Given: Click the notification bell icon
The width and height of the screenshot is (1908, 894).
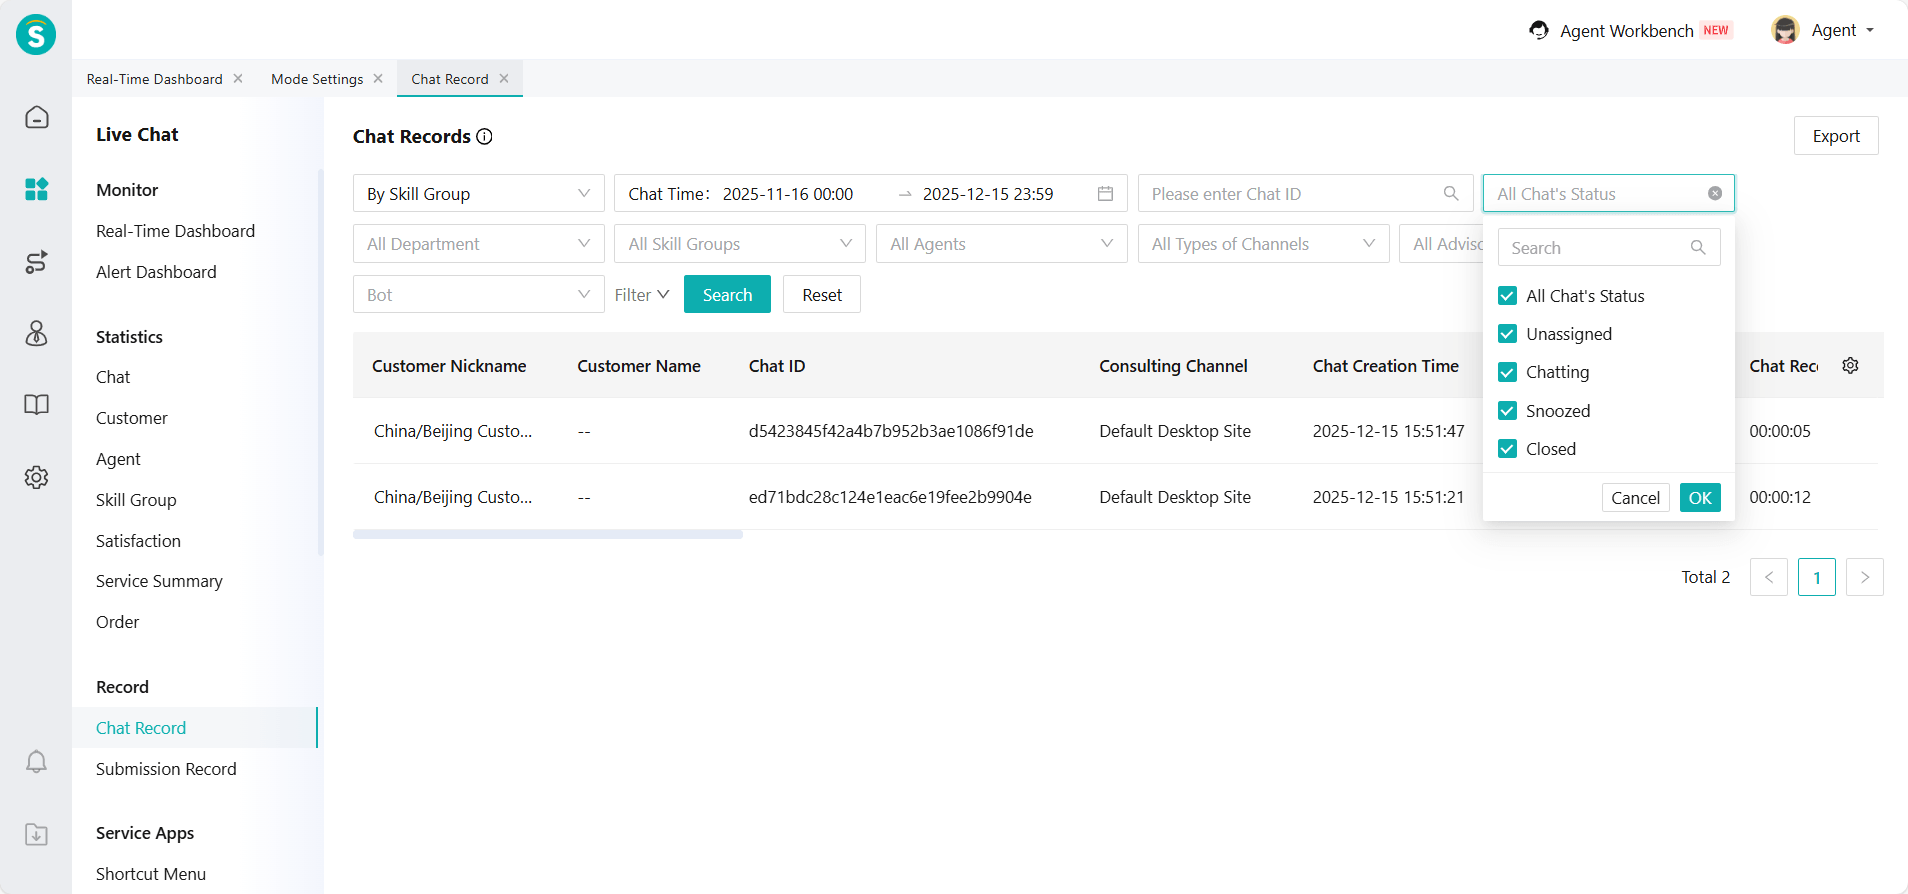Looking at the screenshot, I should [36, 762].
